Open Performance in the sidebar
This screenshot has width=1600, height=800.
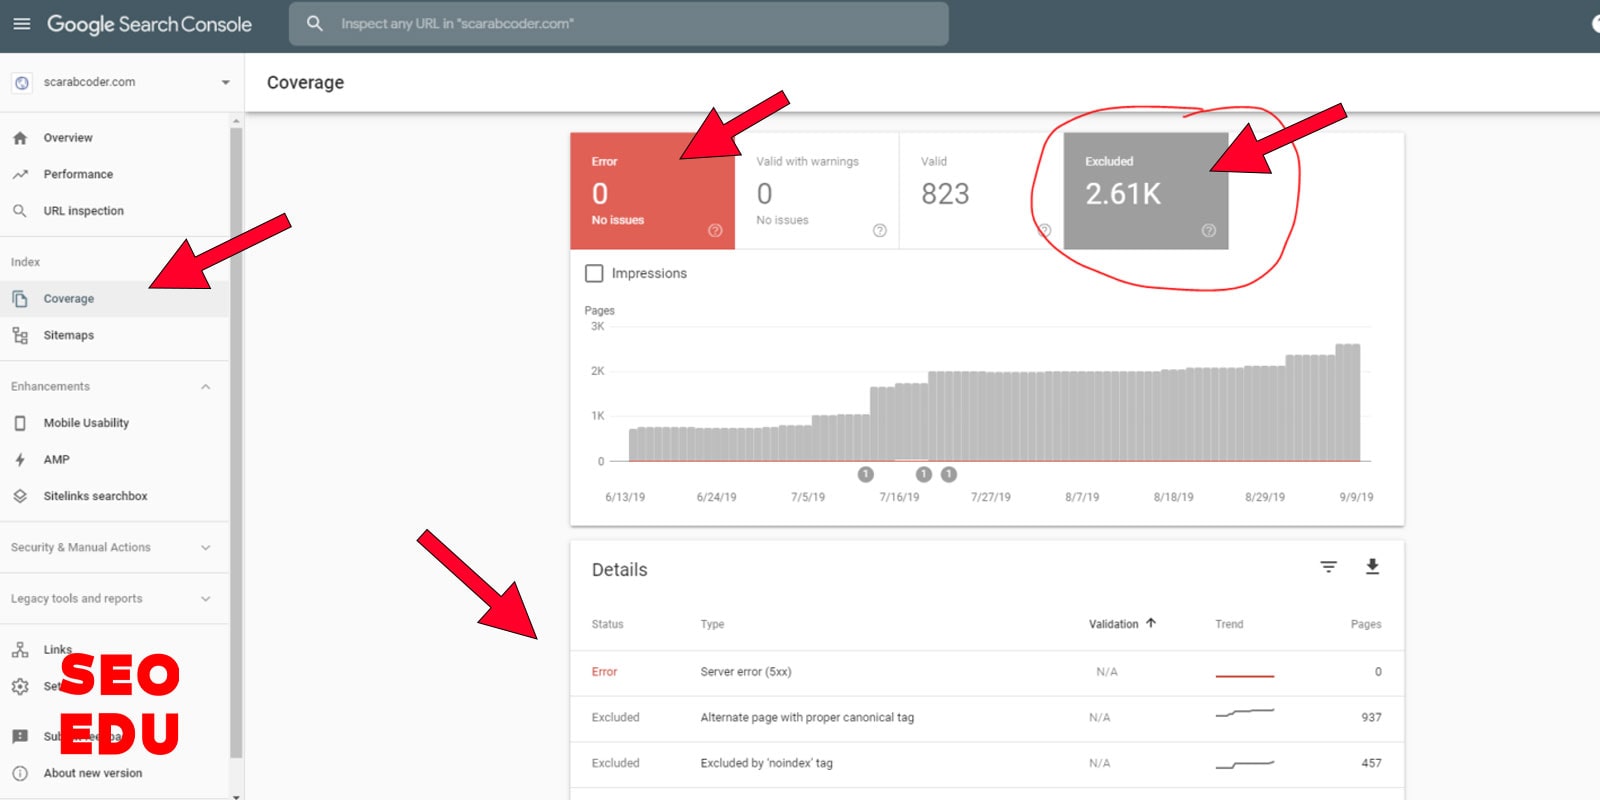78,174
